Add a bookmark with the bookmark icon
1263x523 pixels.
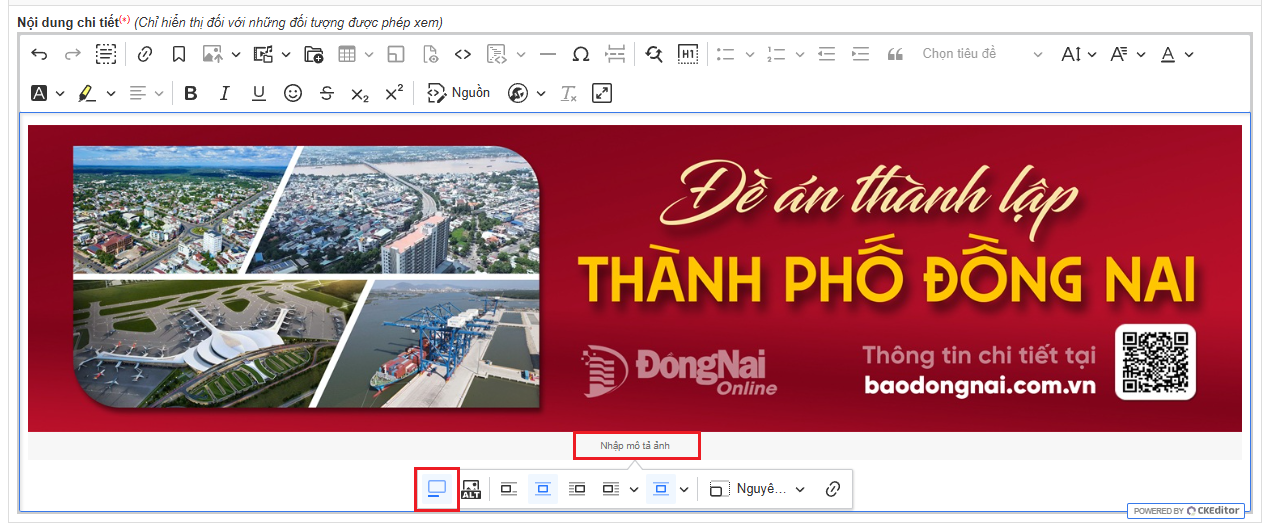pyautogui.click(x=178, y=54)
